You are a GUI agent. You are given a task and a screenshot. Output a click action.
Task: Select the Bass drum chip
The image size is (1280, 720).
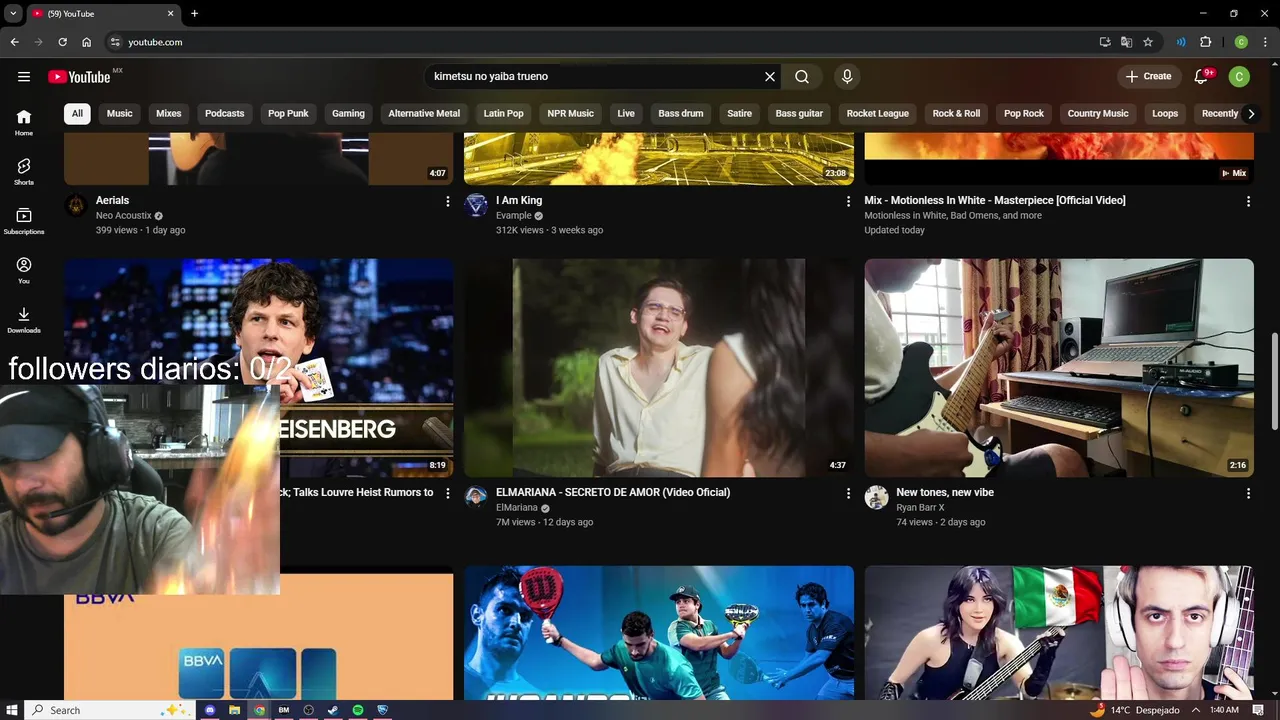point(681,113)
